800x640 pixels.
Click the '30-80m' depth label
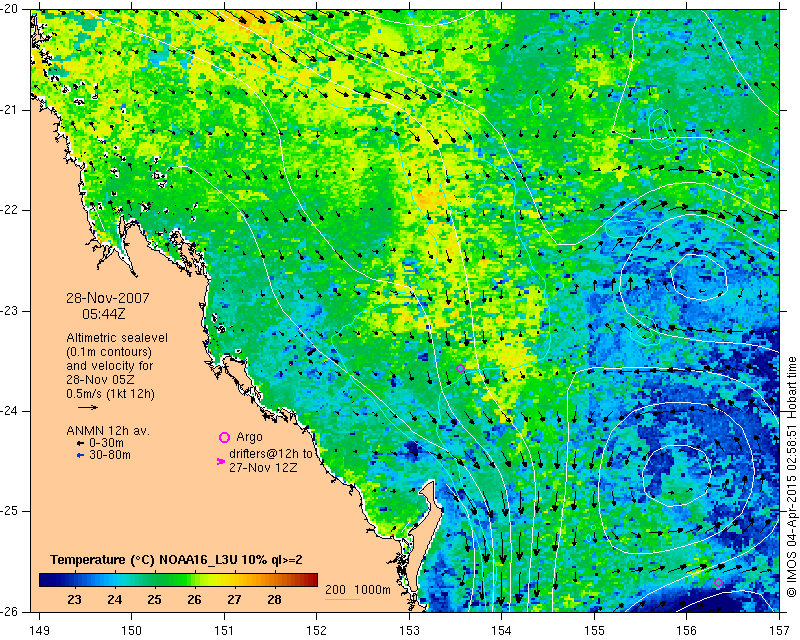click(x=110, y=455)
